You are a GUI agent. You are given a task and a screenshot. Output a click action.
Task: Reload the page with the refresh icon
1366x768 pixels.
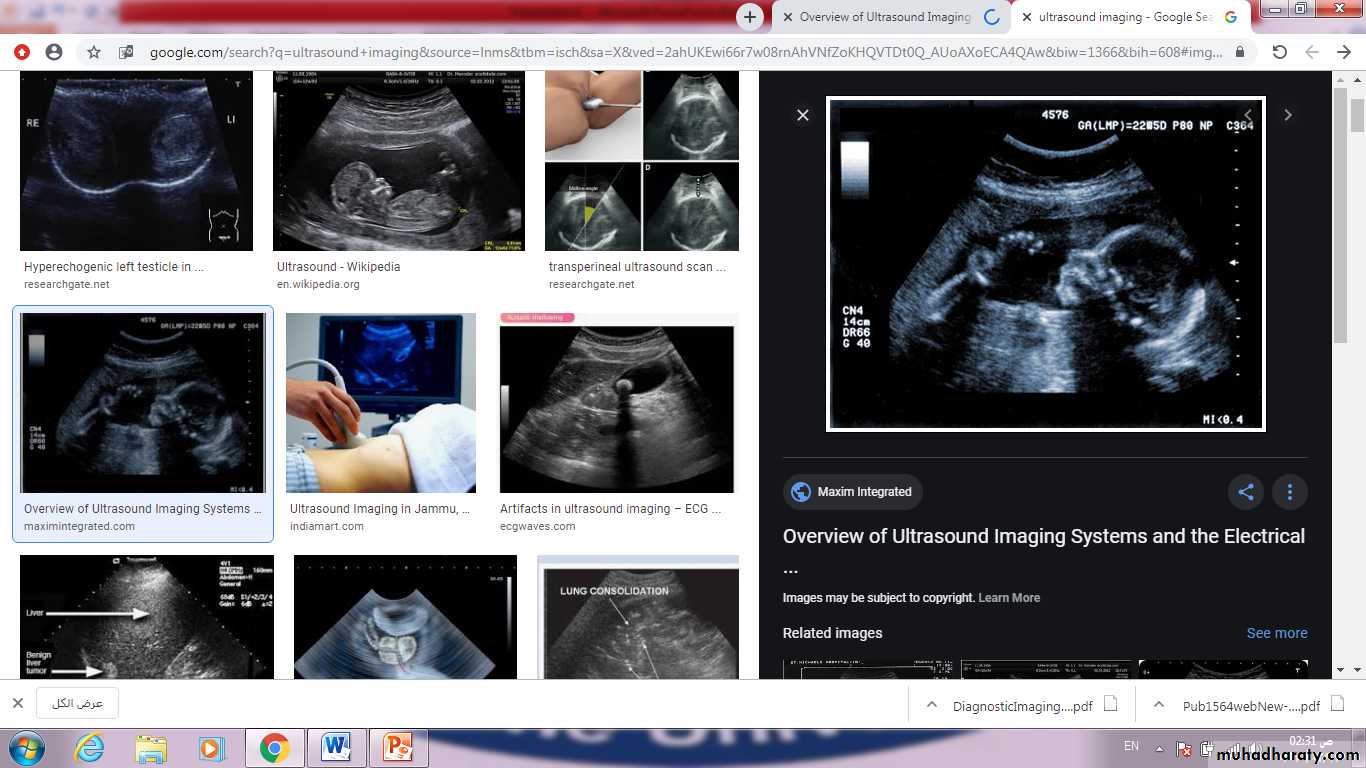tap(1279, 52)
